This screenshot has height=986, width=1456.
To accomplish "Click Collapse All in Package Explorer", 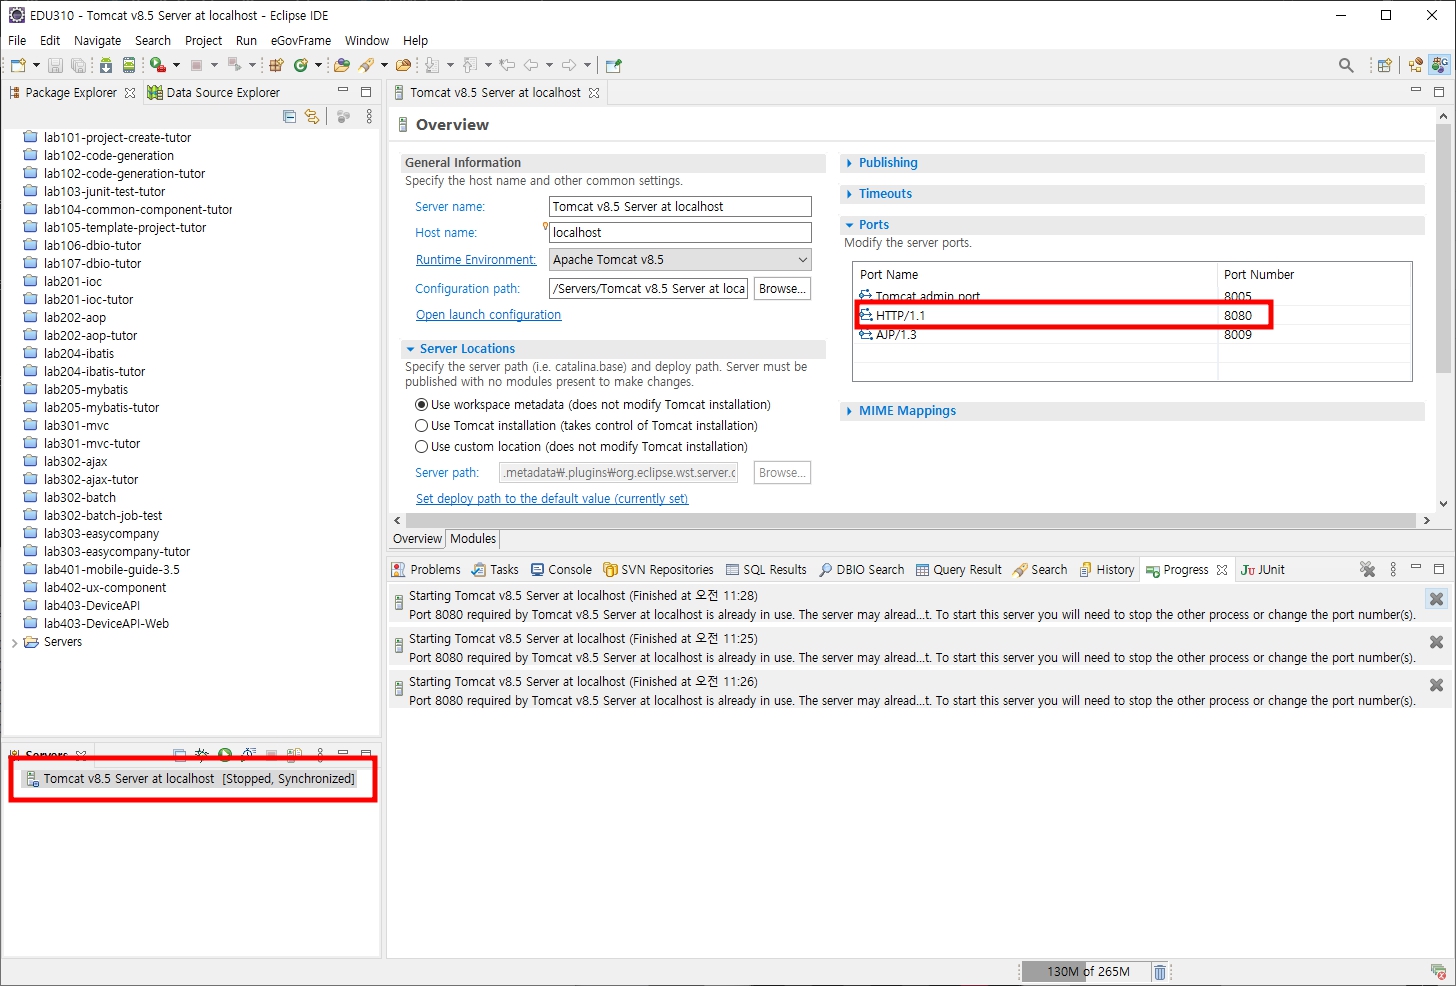I will [289, 117].
